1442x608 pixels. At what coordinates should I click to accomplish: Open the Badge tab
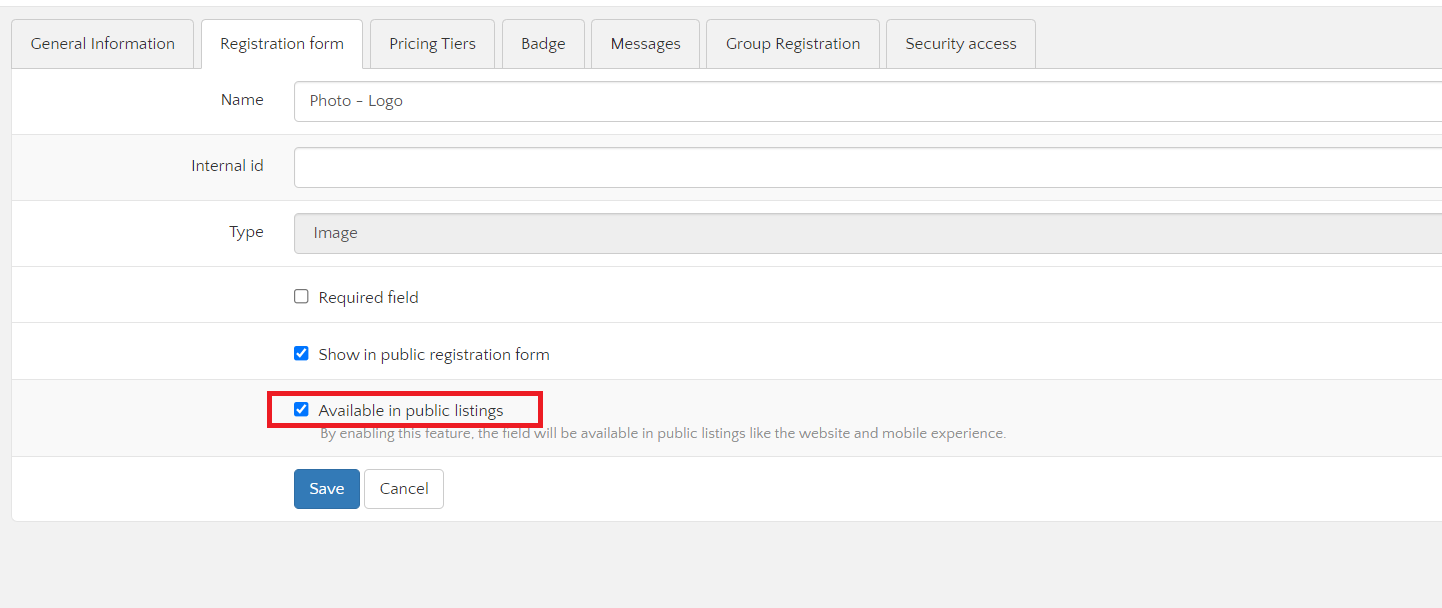click(543, 44)
